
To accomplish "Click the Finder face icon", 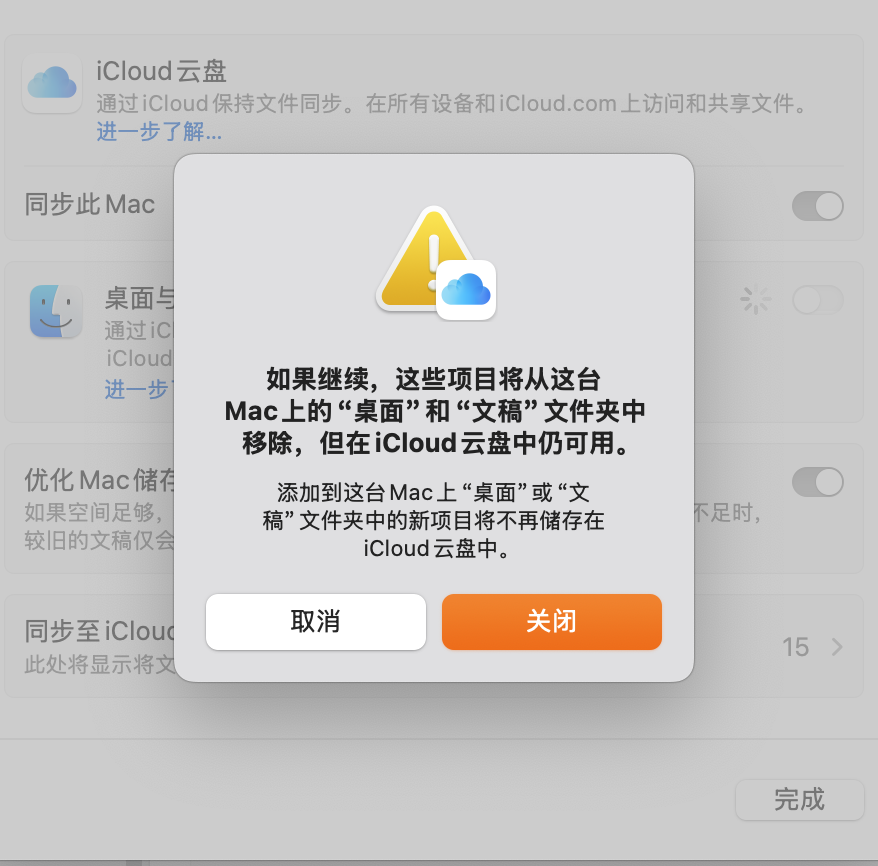I will point(56,311).
